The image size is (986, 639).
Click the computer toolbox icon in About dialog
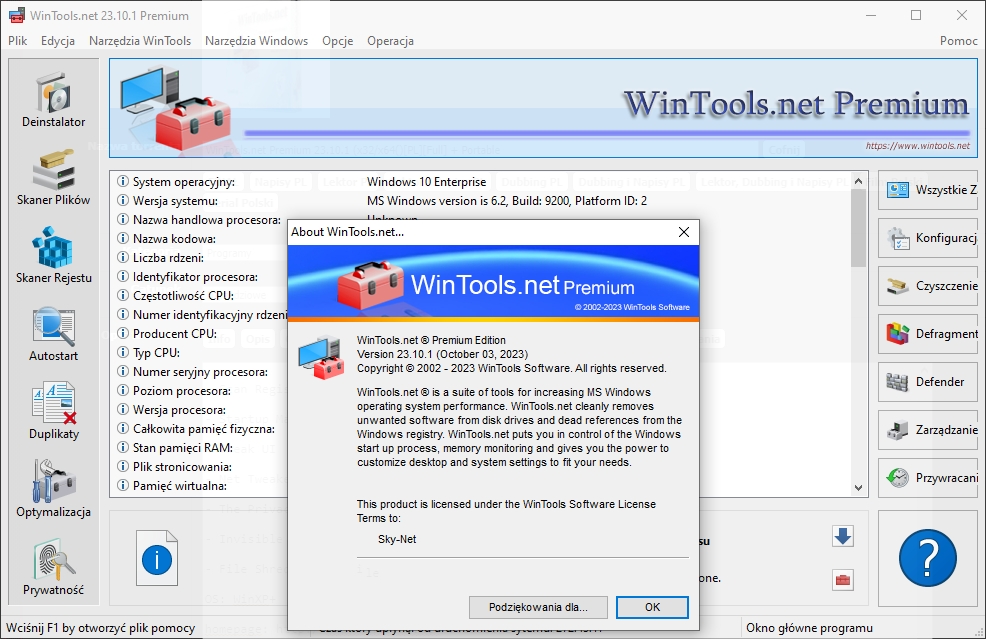pyautogui.click(x=321, y=358)
